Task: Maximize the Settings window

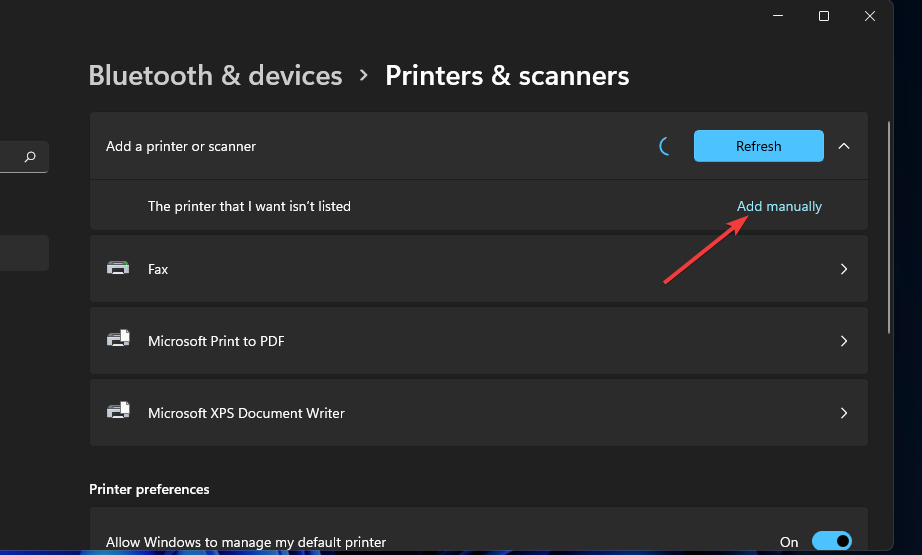Action: 824,16
